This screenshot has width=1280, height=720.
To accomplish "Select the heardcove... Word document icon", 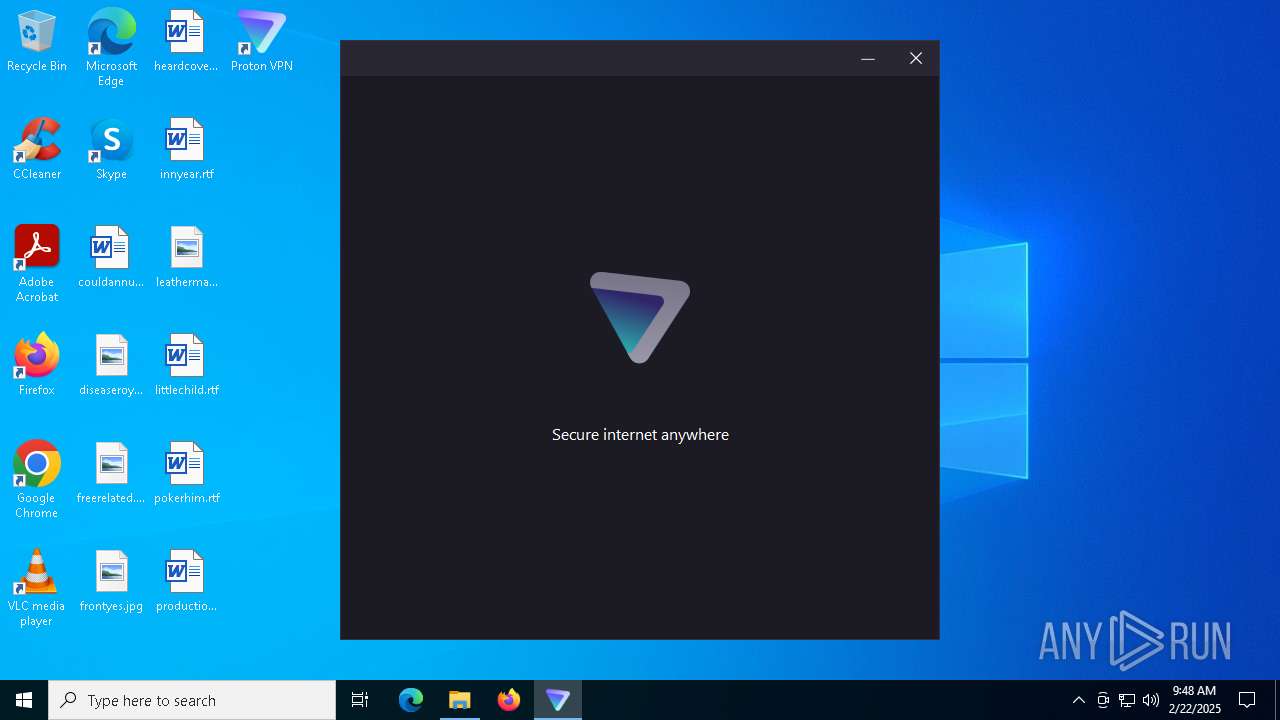I will click(x=186, y=41).
